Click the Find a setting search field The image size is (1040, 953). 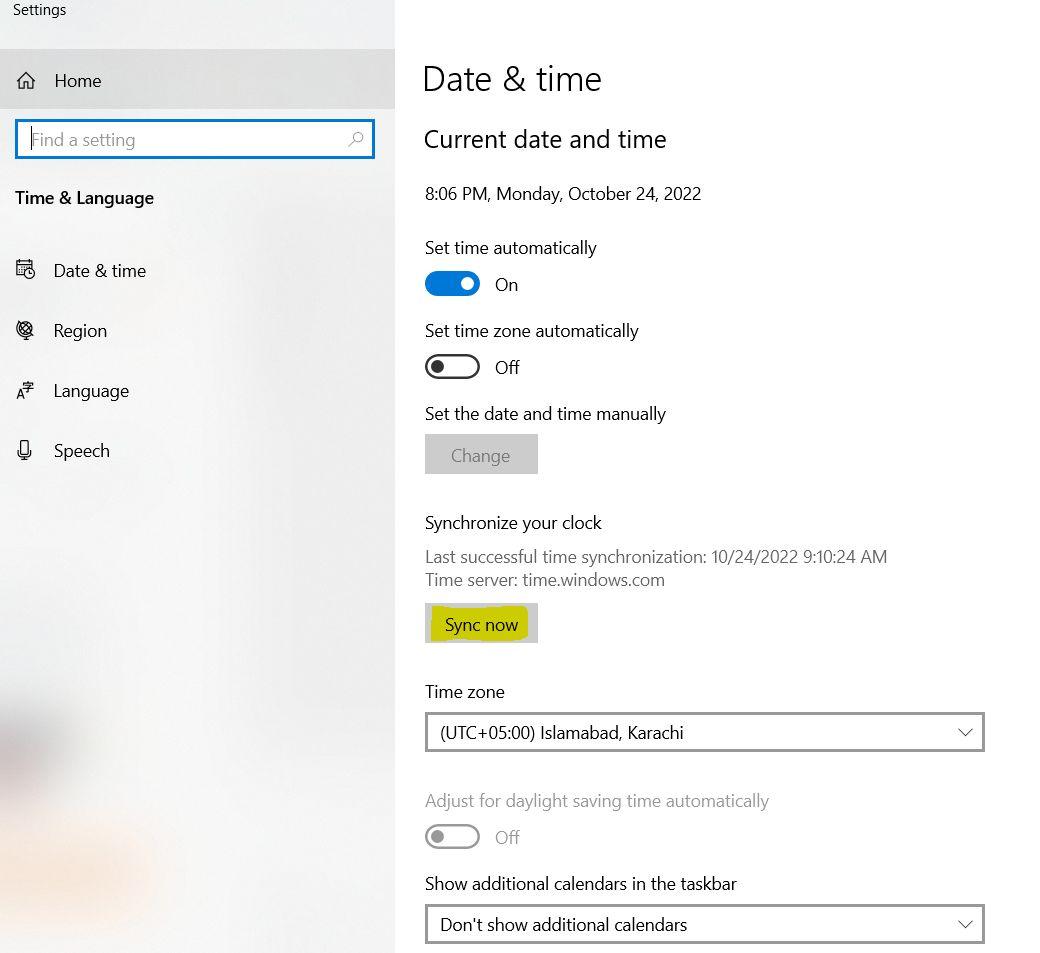tap(185, 140)
